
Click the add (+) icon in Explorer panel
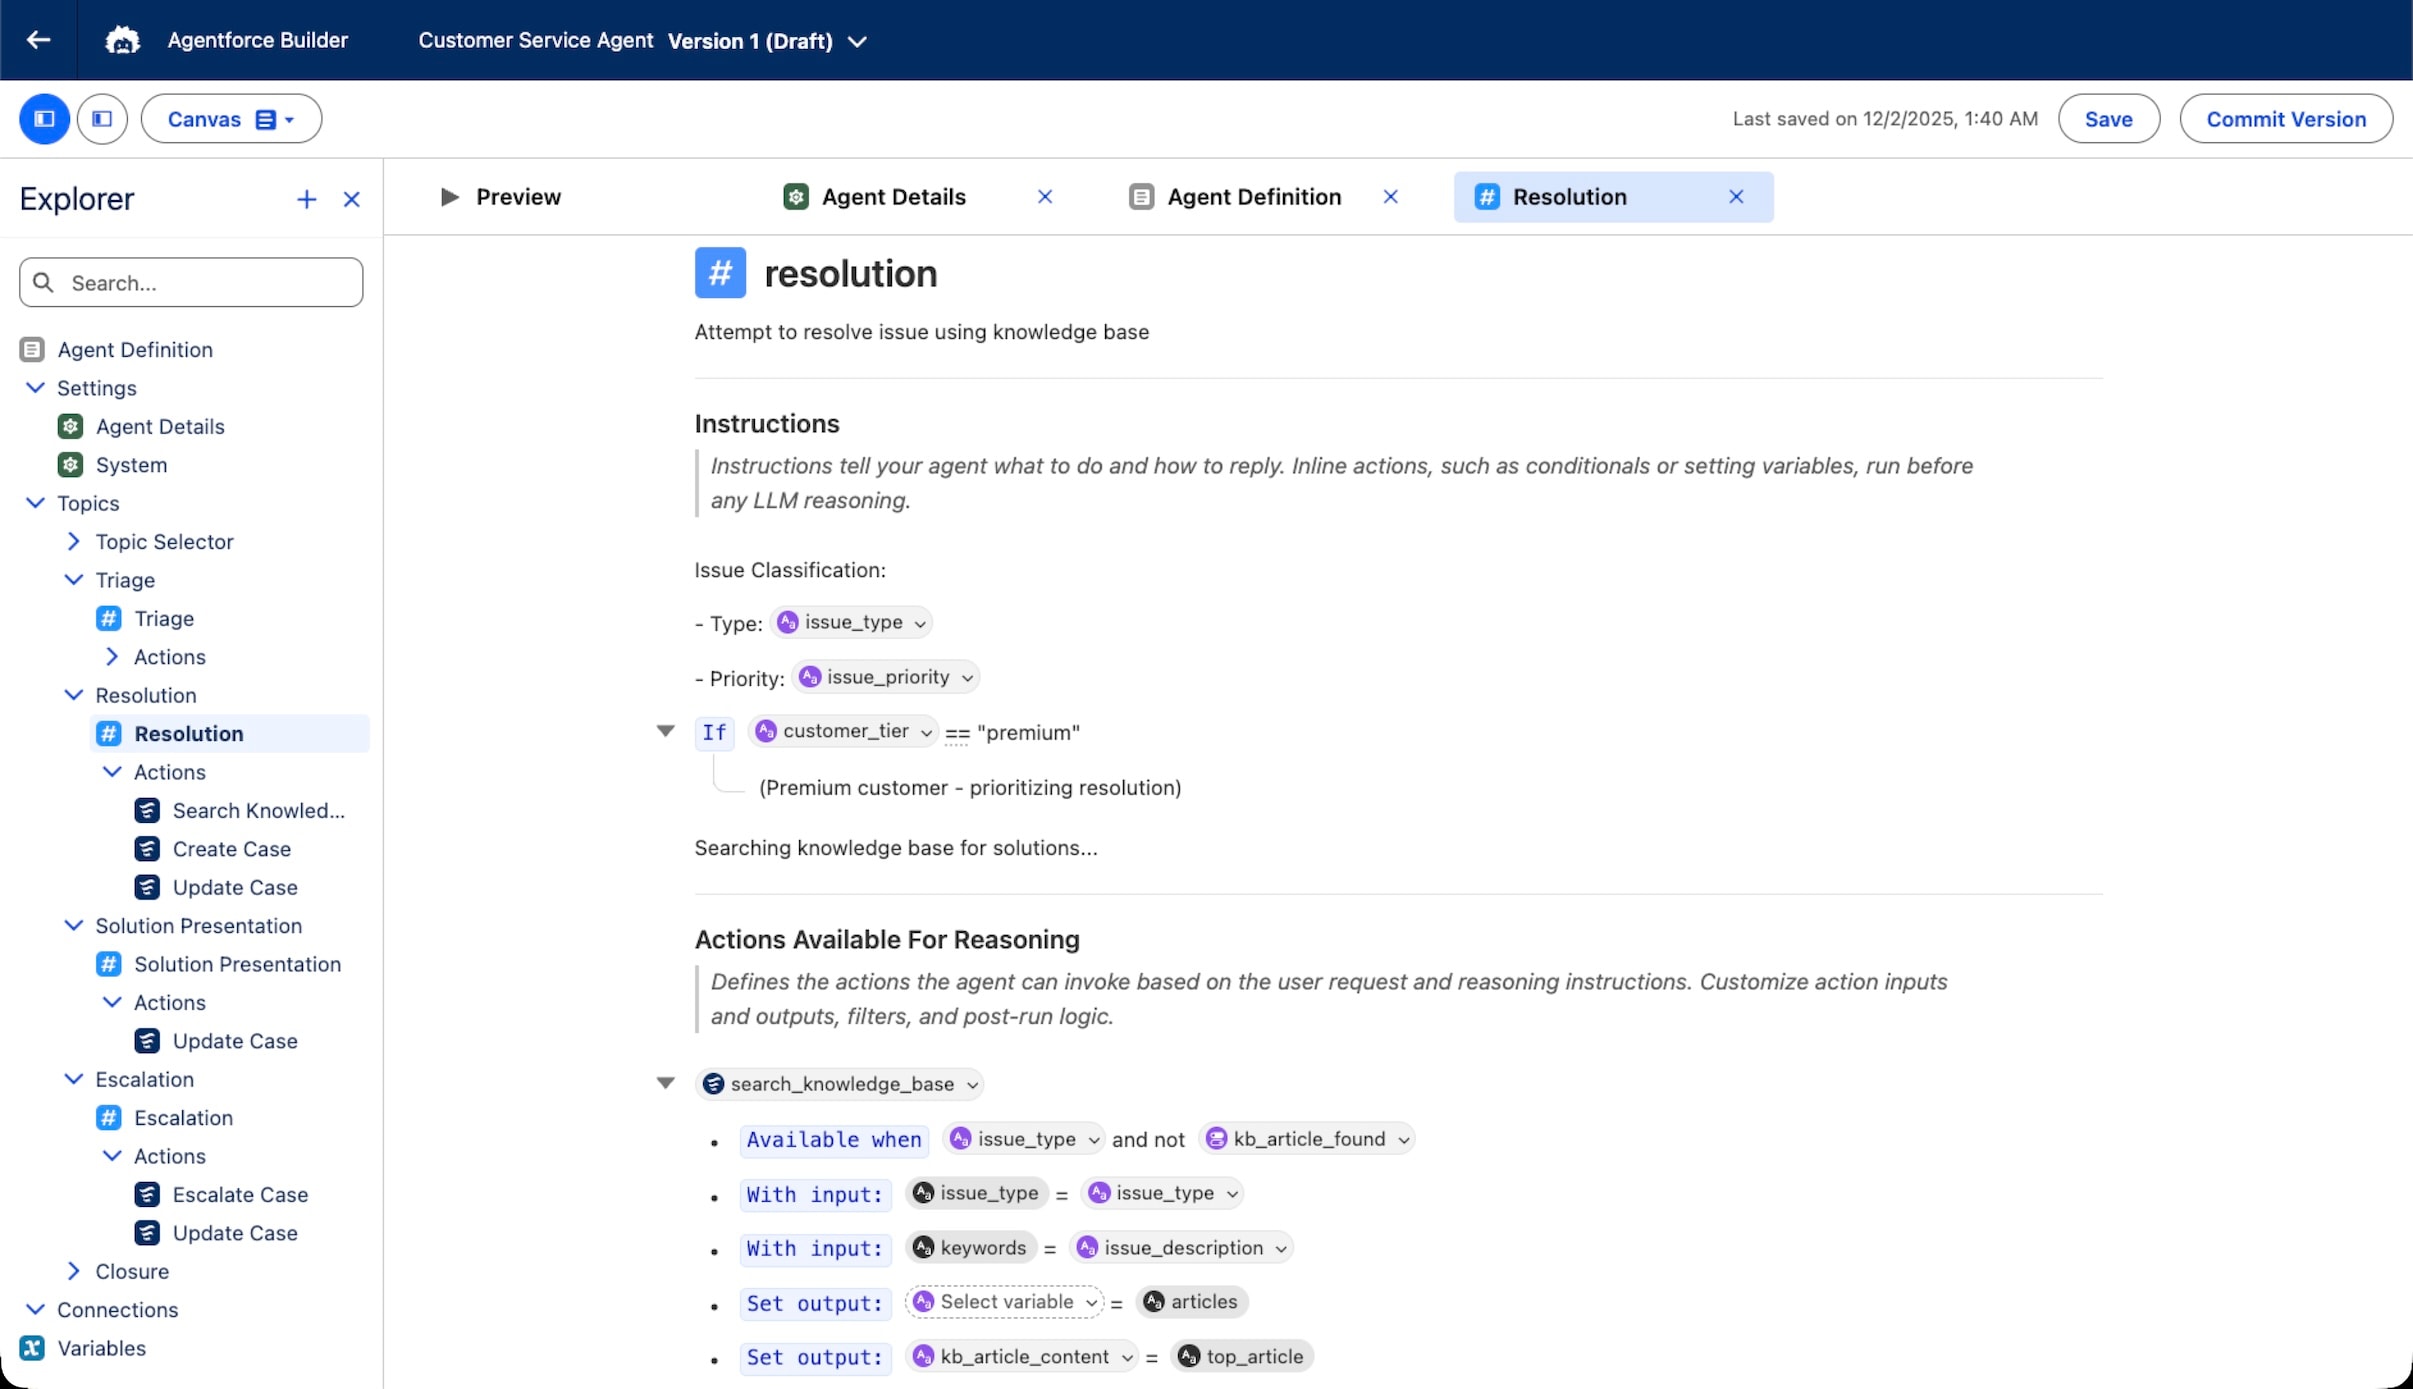pyautogui.click(x=306, y=199)
